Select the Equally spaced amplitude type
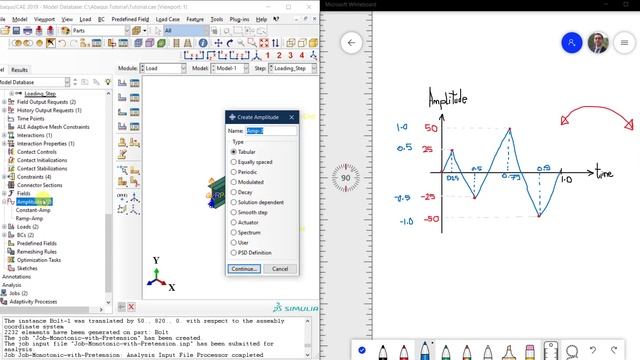Screen dimensions: 640x360 251,162
